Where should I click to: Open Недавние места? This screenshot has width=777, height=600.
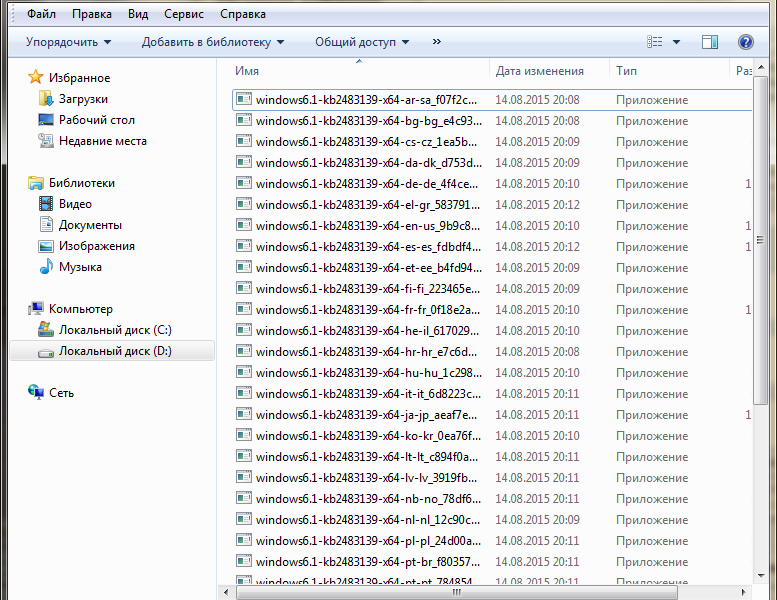pyautogui.click(x=103, y=141)
